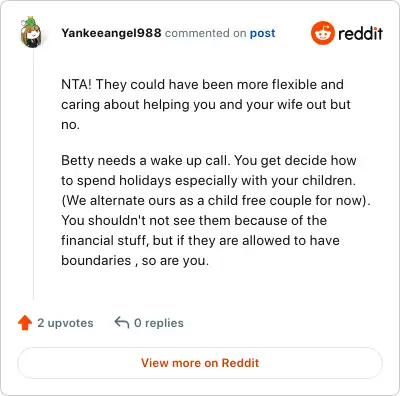
Task: Follow the blue "post" link
Action: [x=263, y=33]
